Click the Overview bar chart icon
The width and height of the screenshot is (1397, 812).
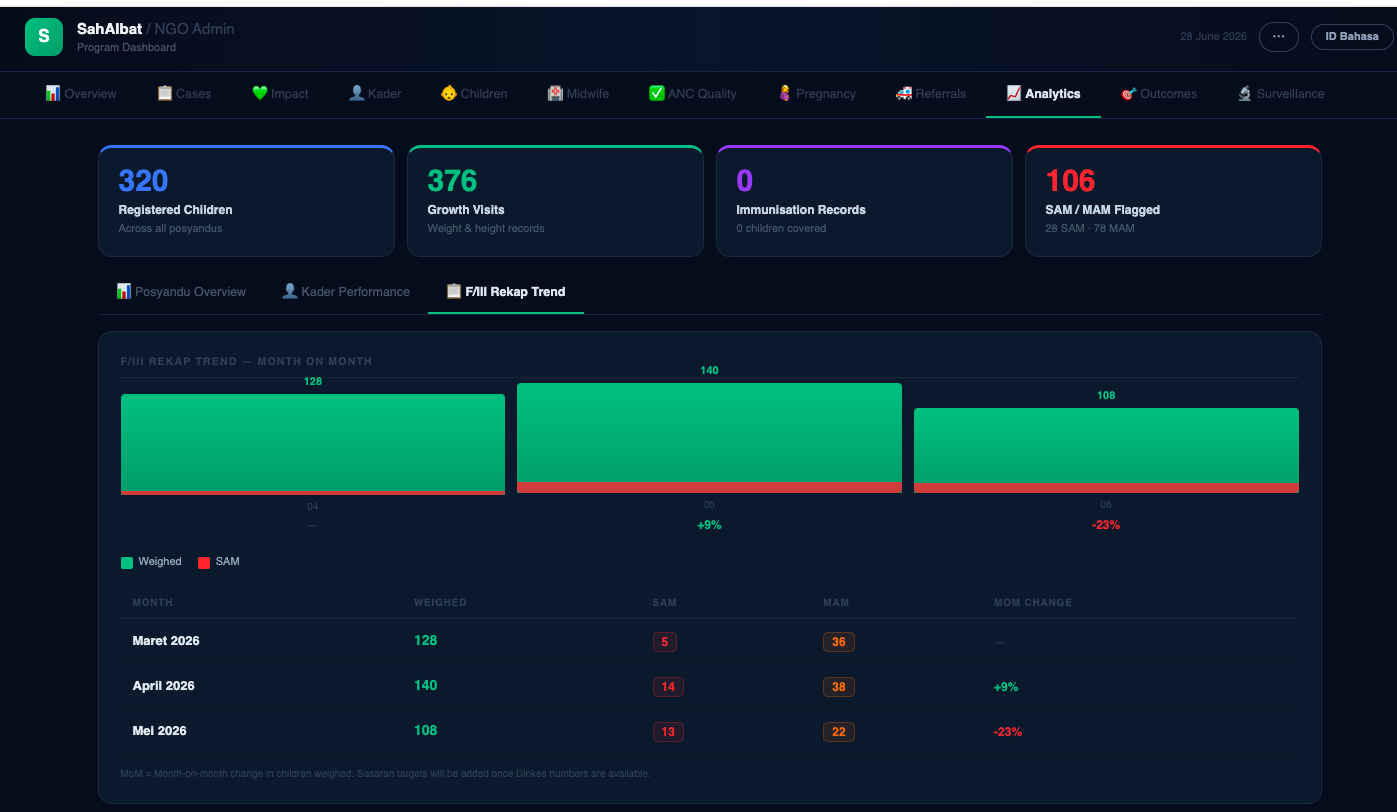tap(53, 93)
